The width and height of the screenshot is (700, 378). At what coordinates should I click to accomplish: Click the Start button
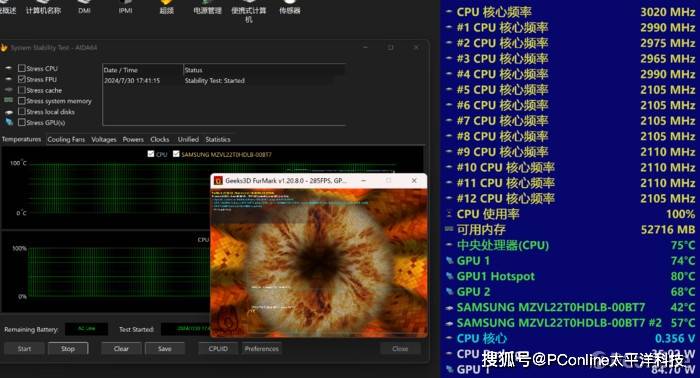coord(25,349)
